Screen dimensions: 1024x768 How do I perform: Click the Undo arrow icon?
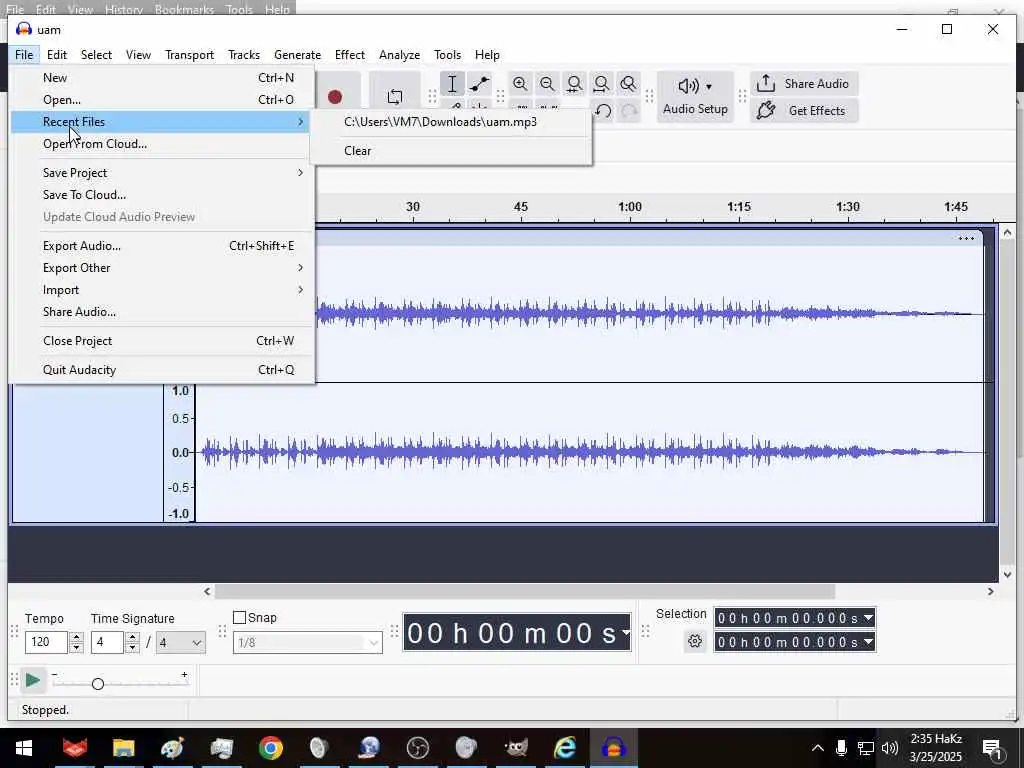point(603,111)
